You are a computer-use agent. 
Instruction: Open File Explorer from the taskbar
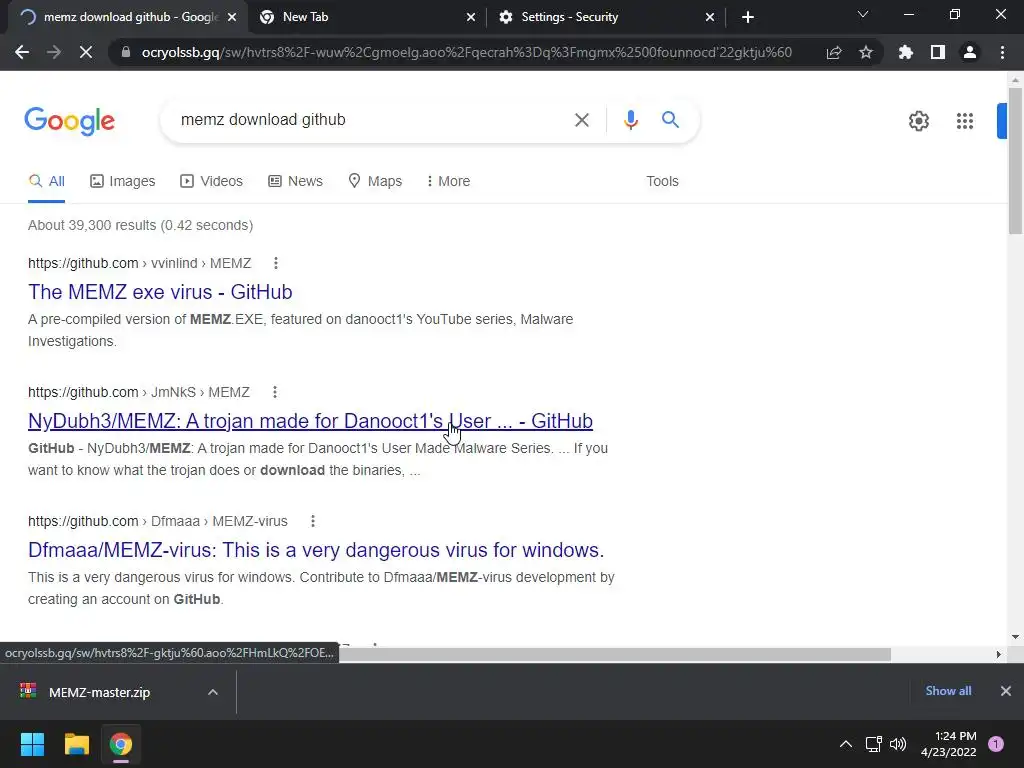[76, 744]
